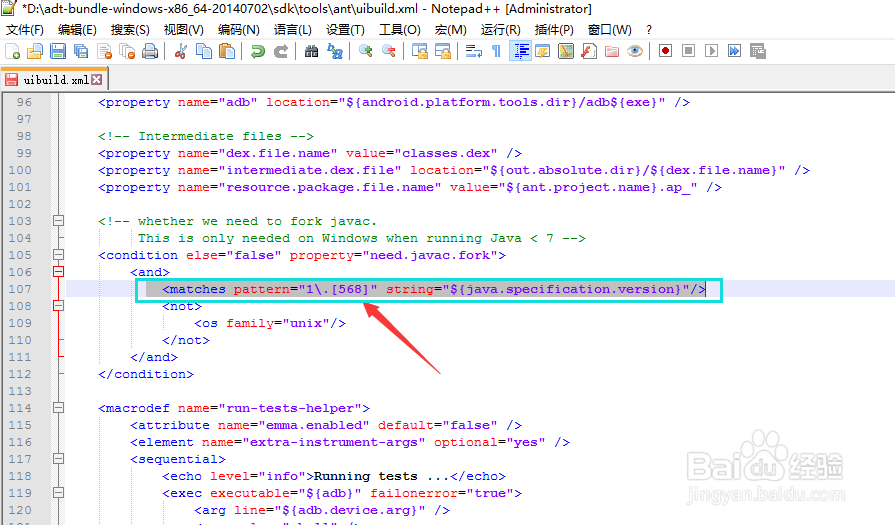Click the text "classes.dex" on line 99
895x525 pixels.
pyautogui.click(x=446, y=153)
